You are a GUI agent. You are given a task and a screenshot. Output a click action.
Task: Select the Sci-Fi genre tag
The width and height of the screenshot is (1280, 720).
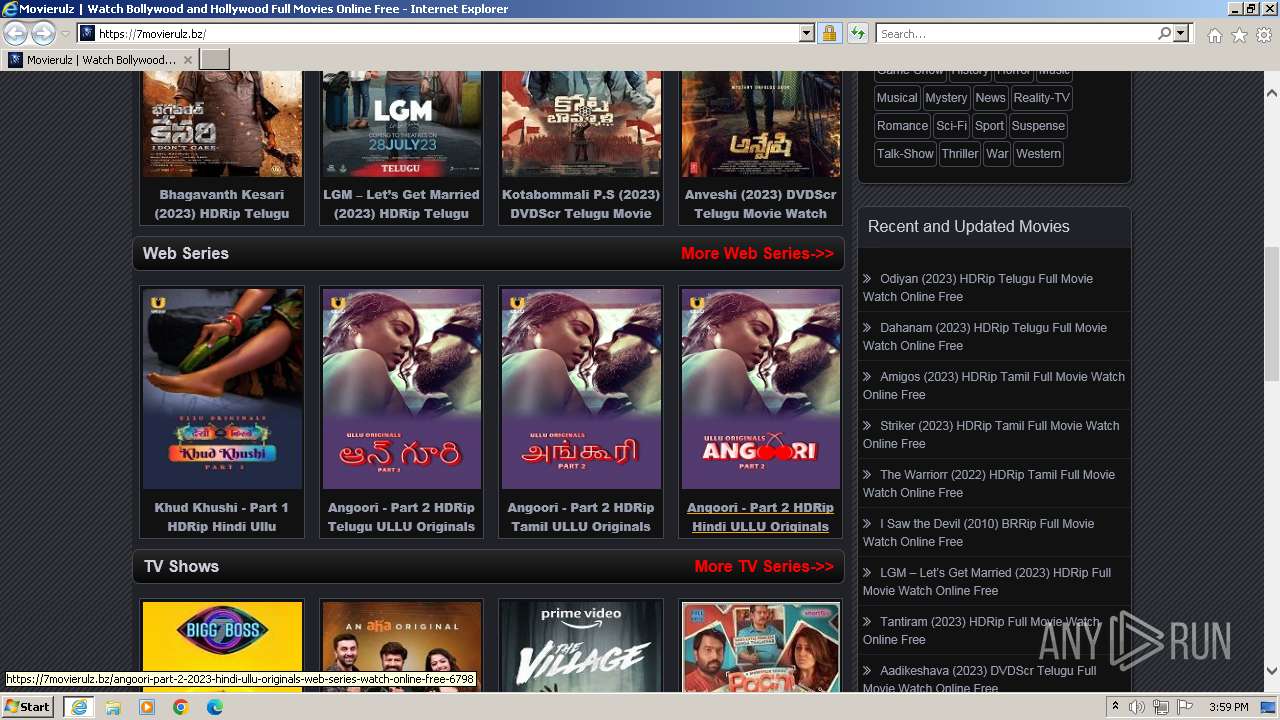[951, 126]
